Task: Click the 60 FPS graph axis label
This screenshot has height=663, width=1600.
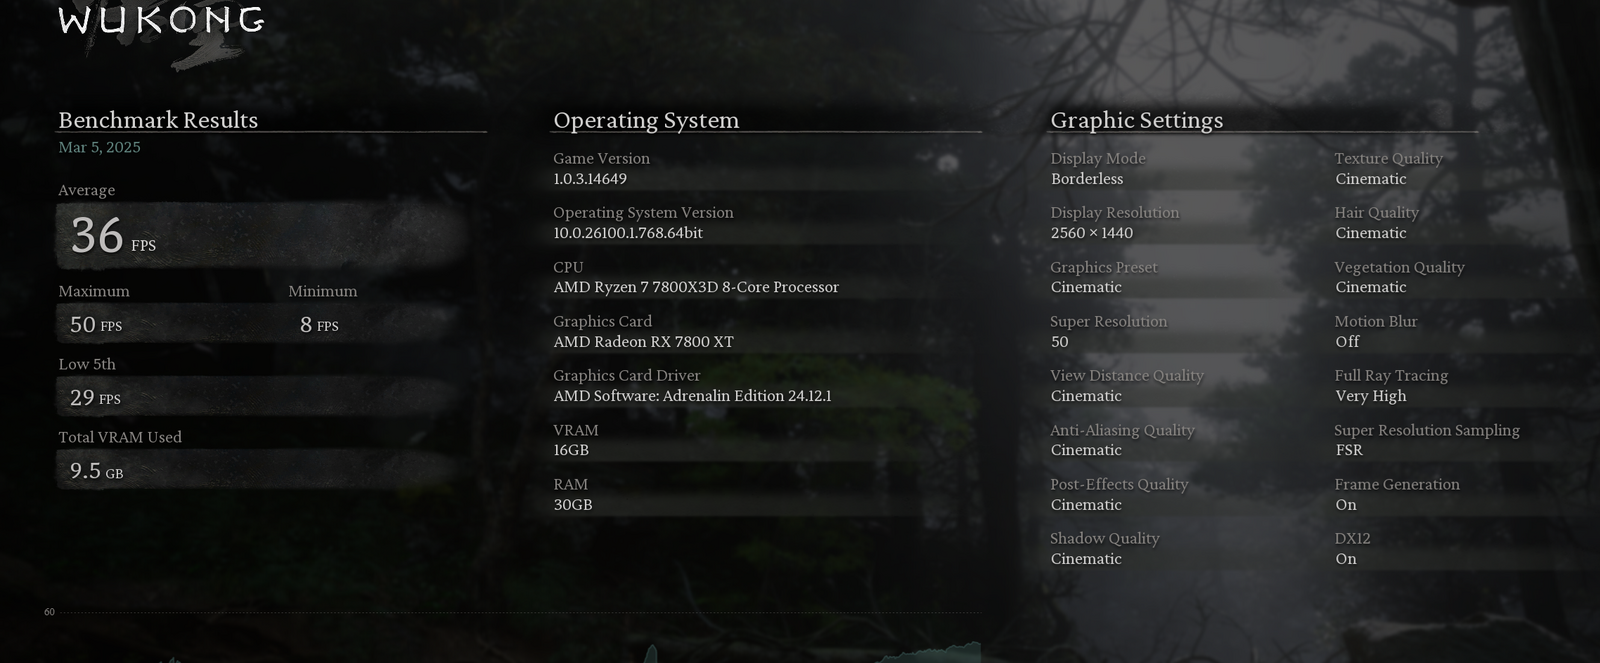Action: tap(49, 612)
